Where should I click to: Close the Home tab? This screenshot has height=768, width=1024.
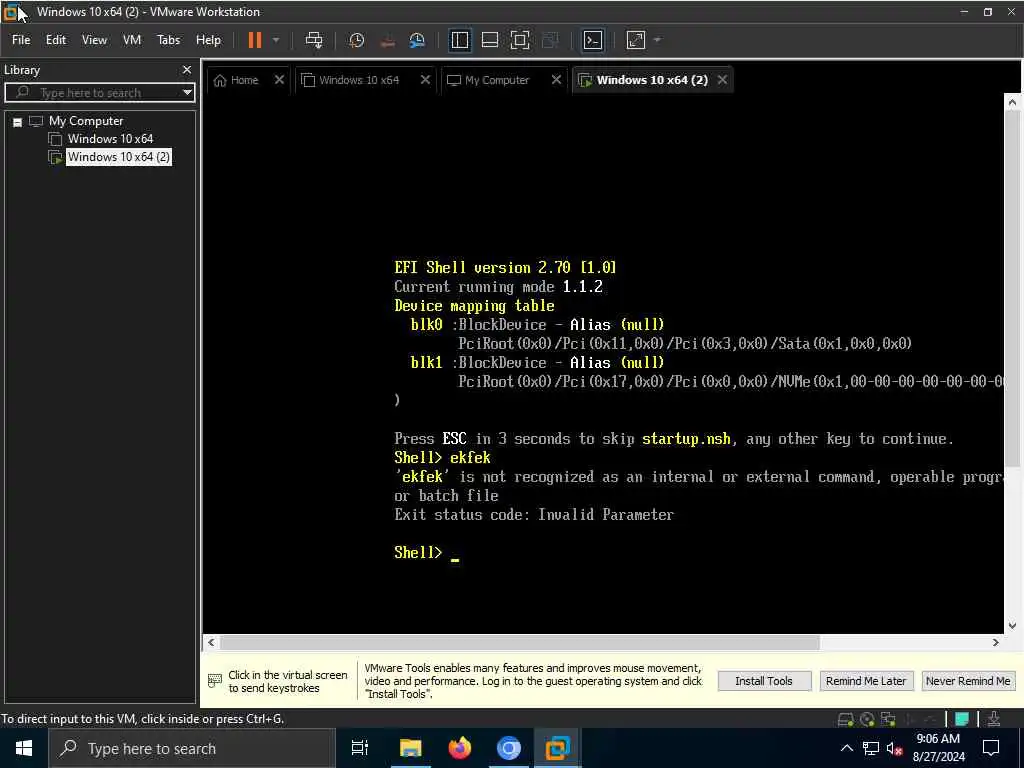280,79
